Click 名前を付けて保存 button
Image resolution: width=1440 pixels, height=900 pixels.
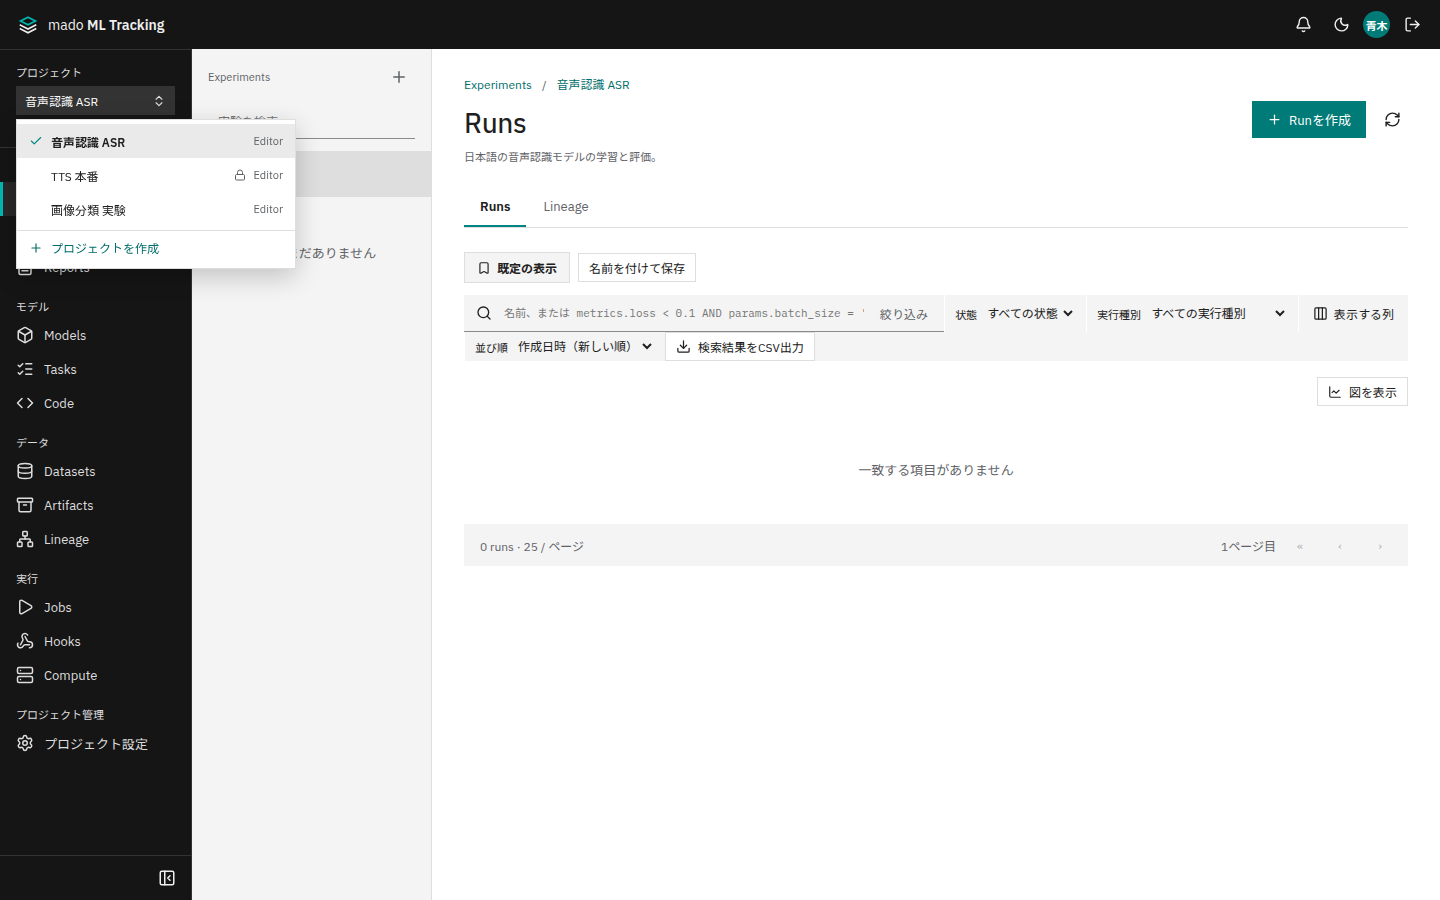637,268
